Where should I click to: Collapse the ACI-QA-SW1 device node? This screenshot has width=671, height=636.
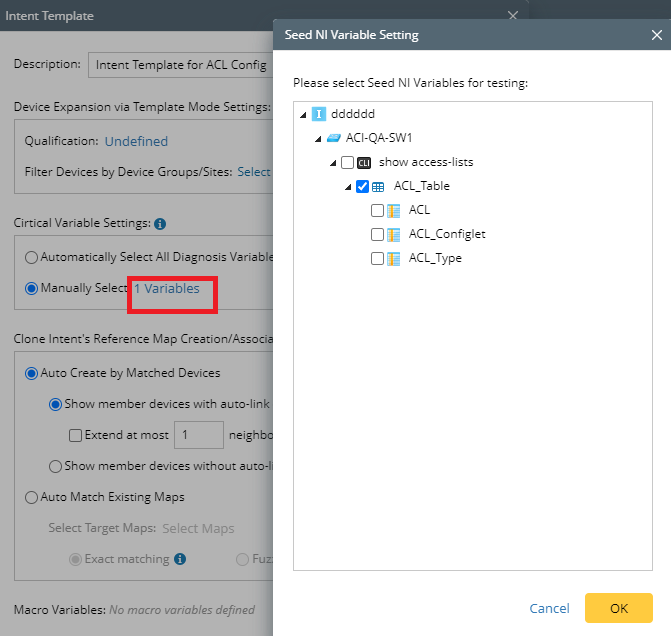[318, 139]
